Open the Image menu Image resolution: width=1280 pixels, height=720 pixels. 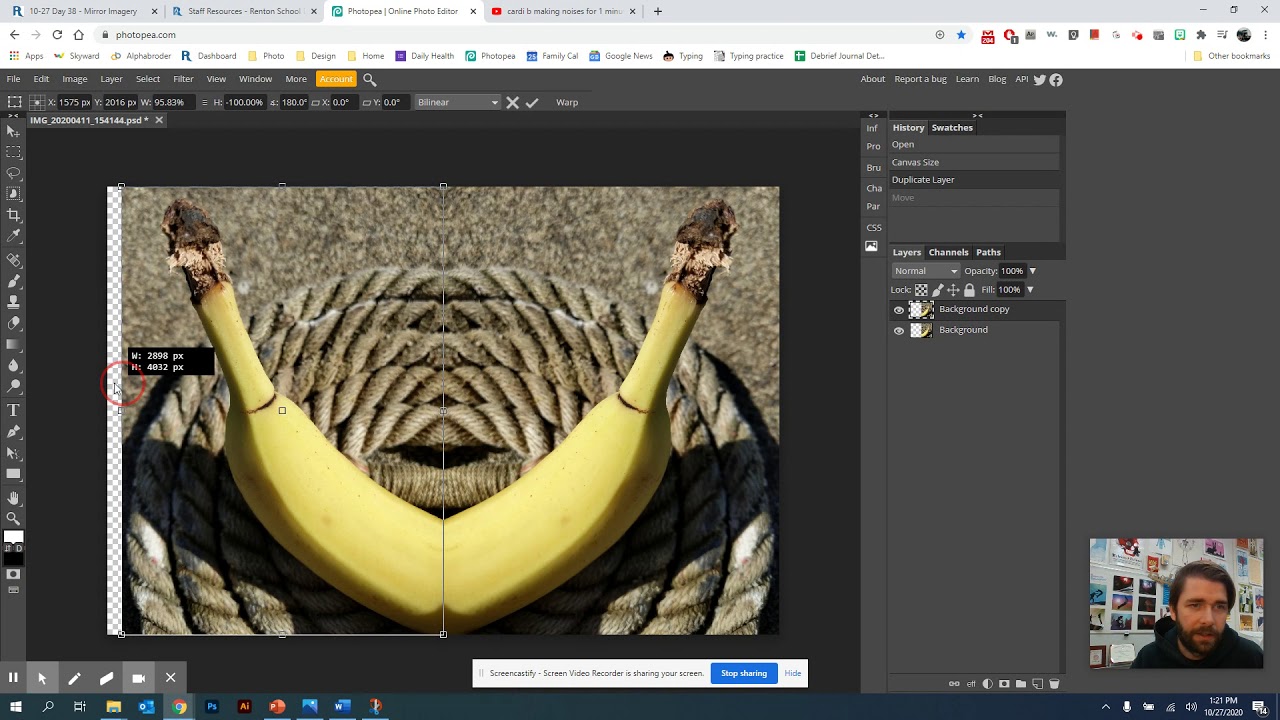click(x=75, y=79)
